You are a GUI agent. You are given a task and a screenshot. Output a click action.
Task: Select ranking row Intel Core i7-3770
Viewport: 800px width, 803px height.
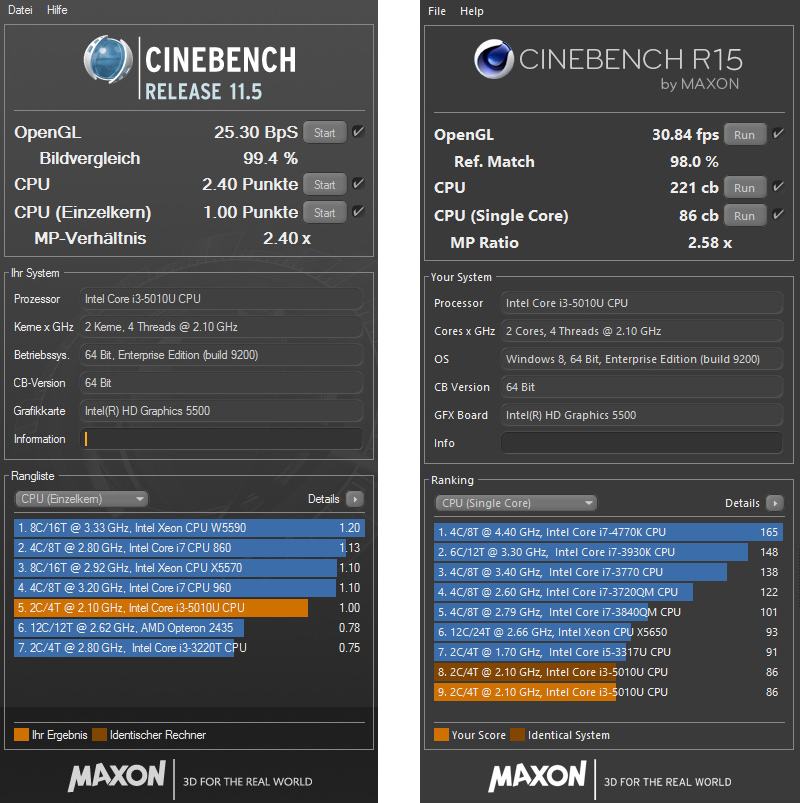tap(608, 572)
